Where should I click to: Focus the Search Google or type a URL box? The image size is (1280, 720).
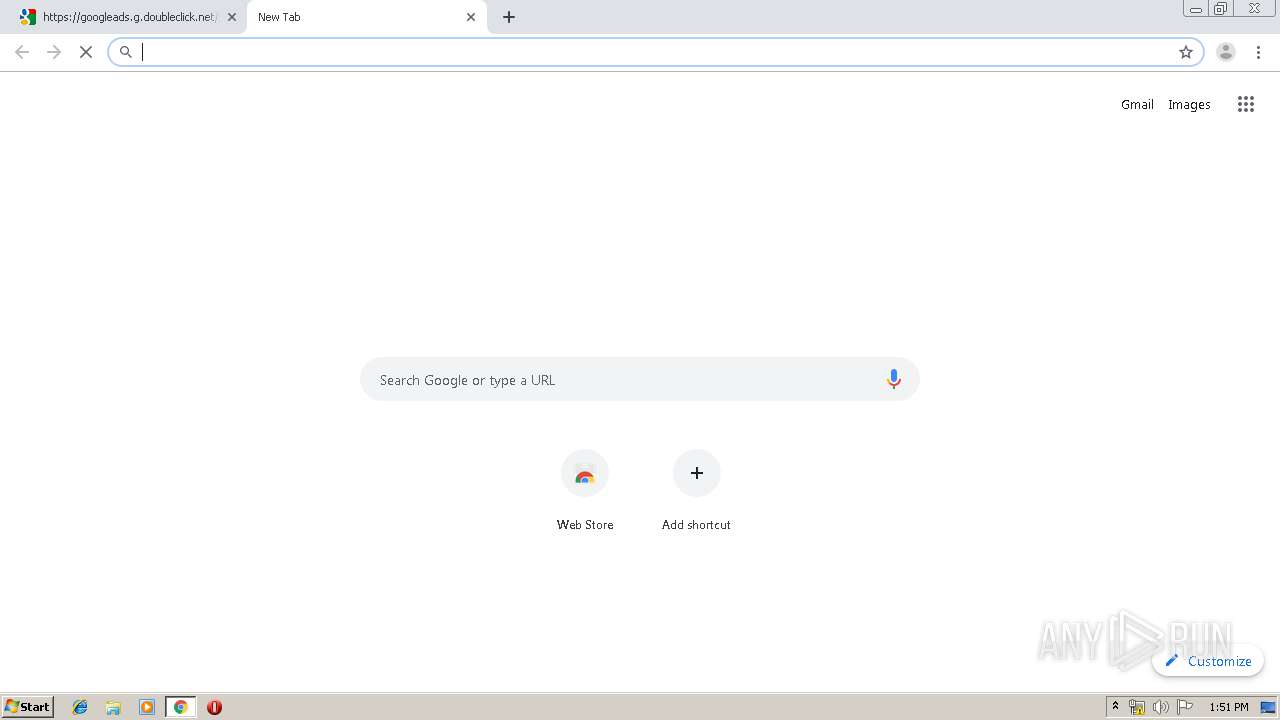[x=640, y=379]
